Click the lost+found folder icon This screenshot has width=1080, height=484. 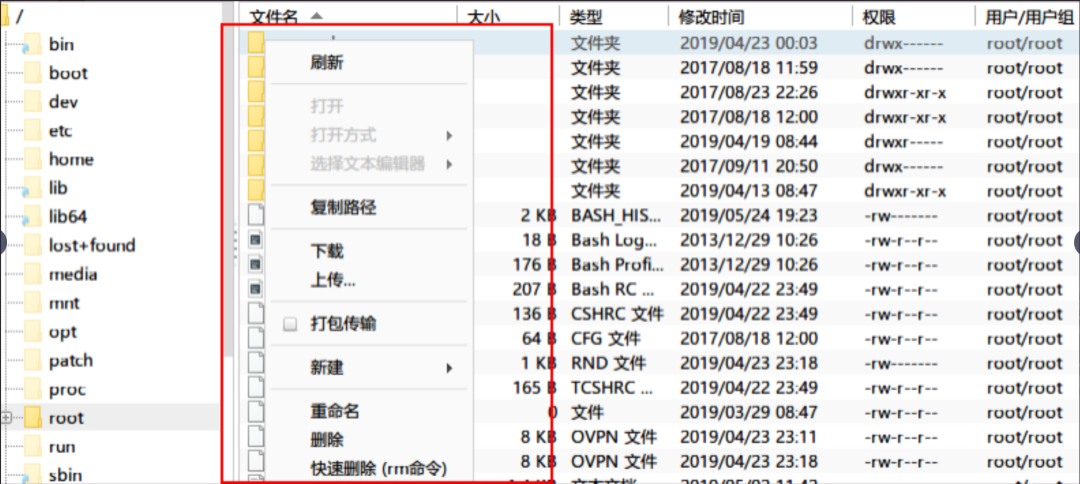[x=32, y=245]
